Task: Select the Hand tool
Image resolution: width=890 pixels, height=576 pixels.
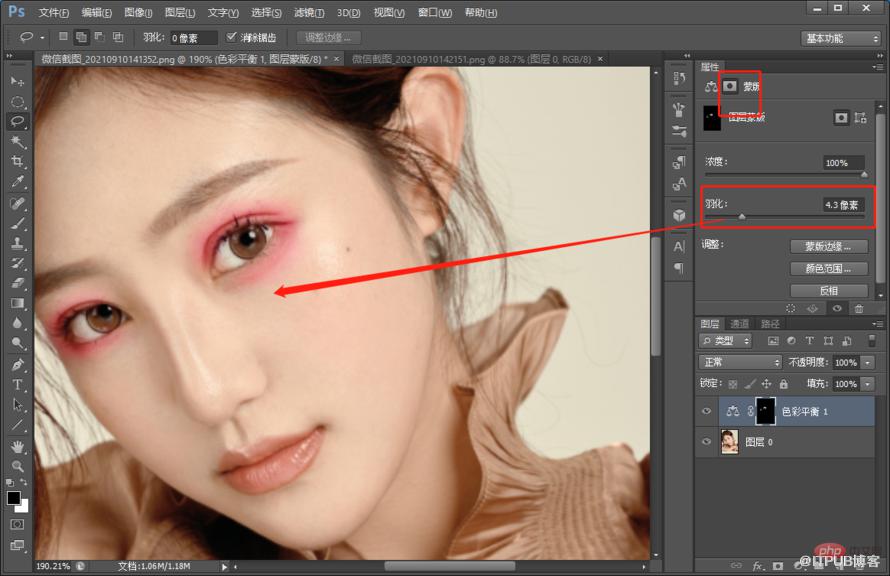Action: click(17, 447)
